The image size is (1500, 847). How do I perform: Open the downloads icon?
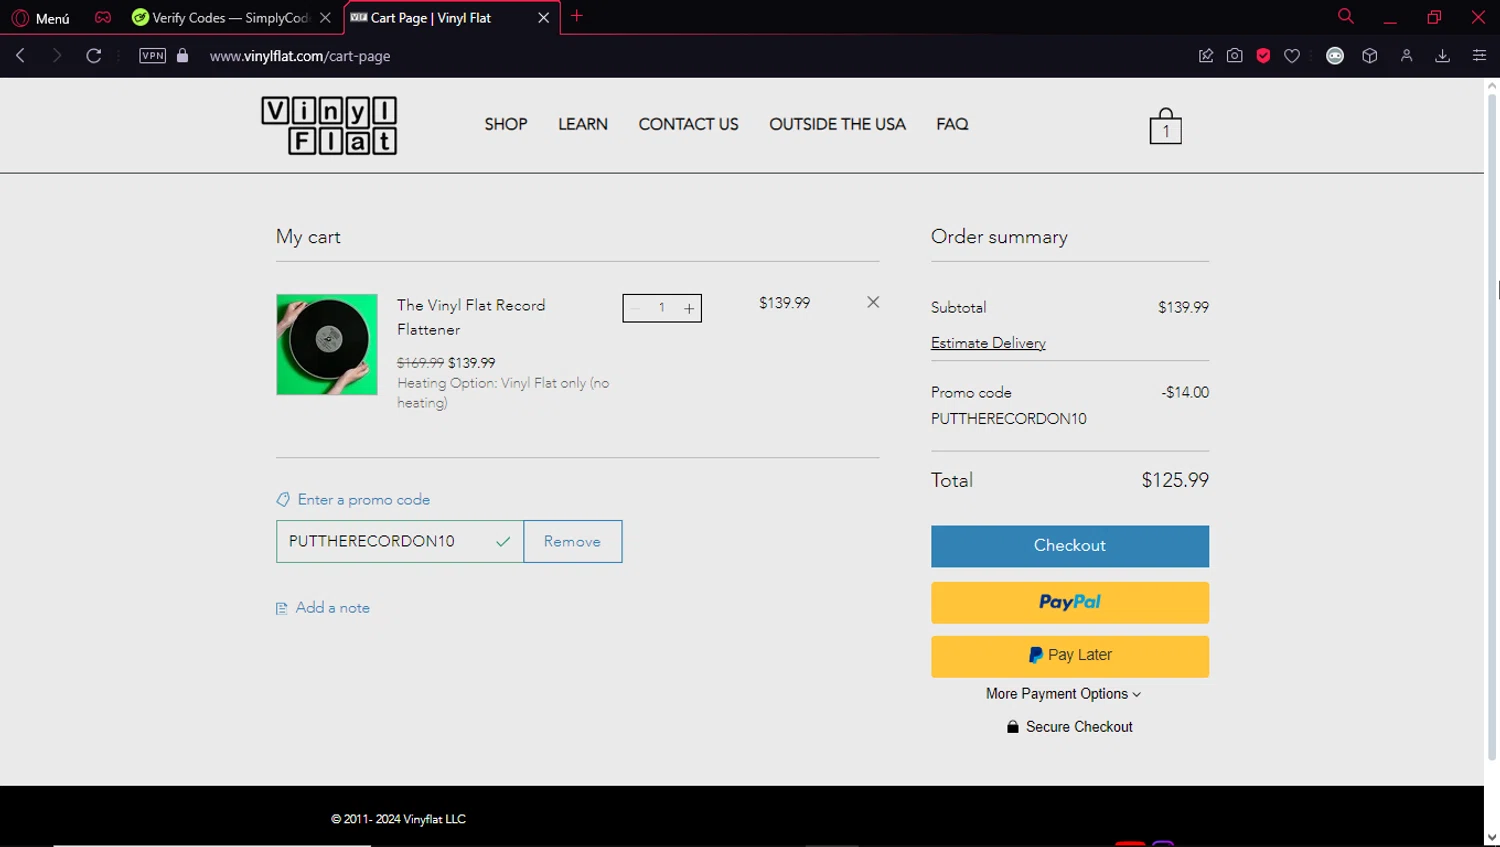click(x=1442, y=56)
